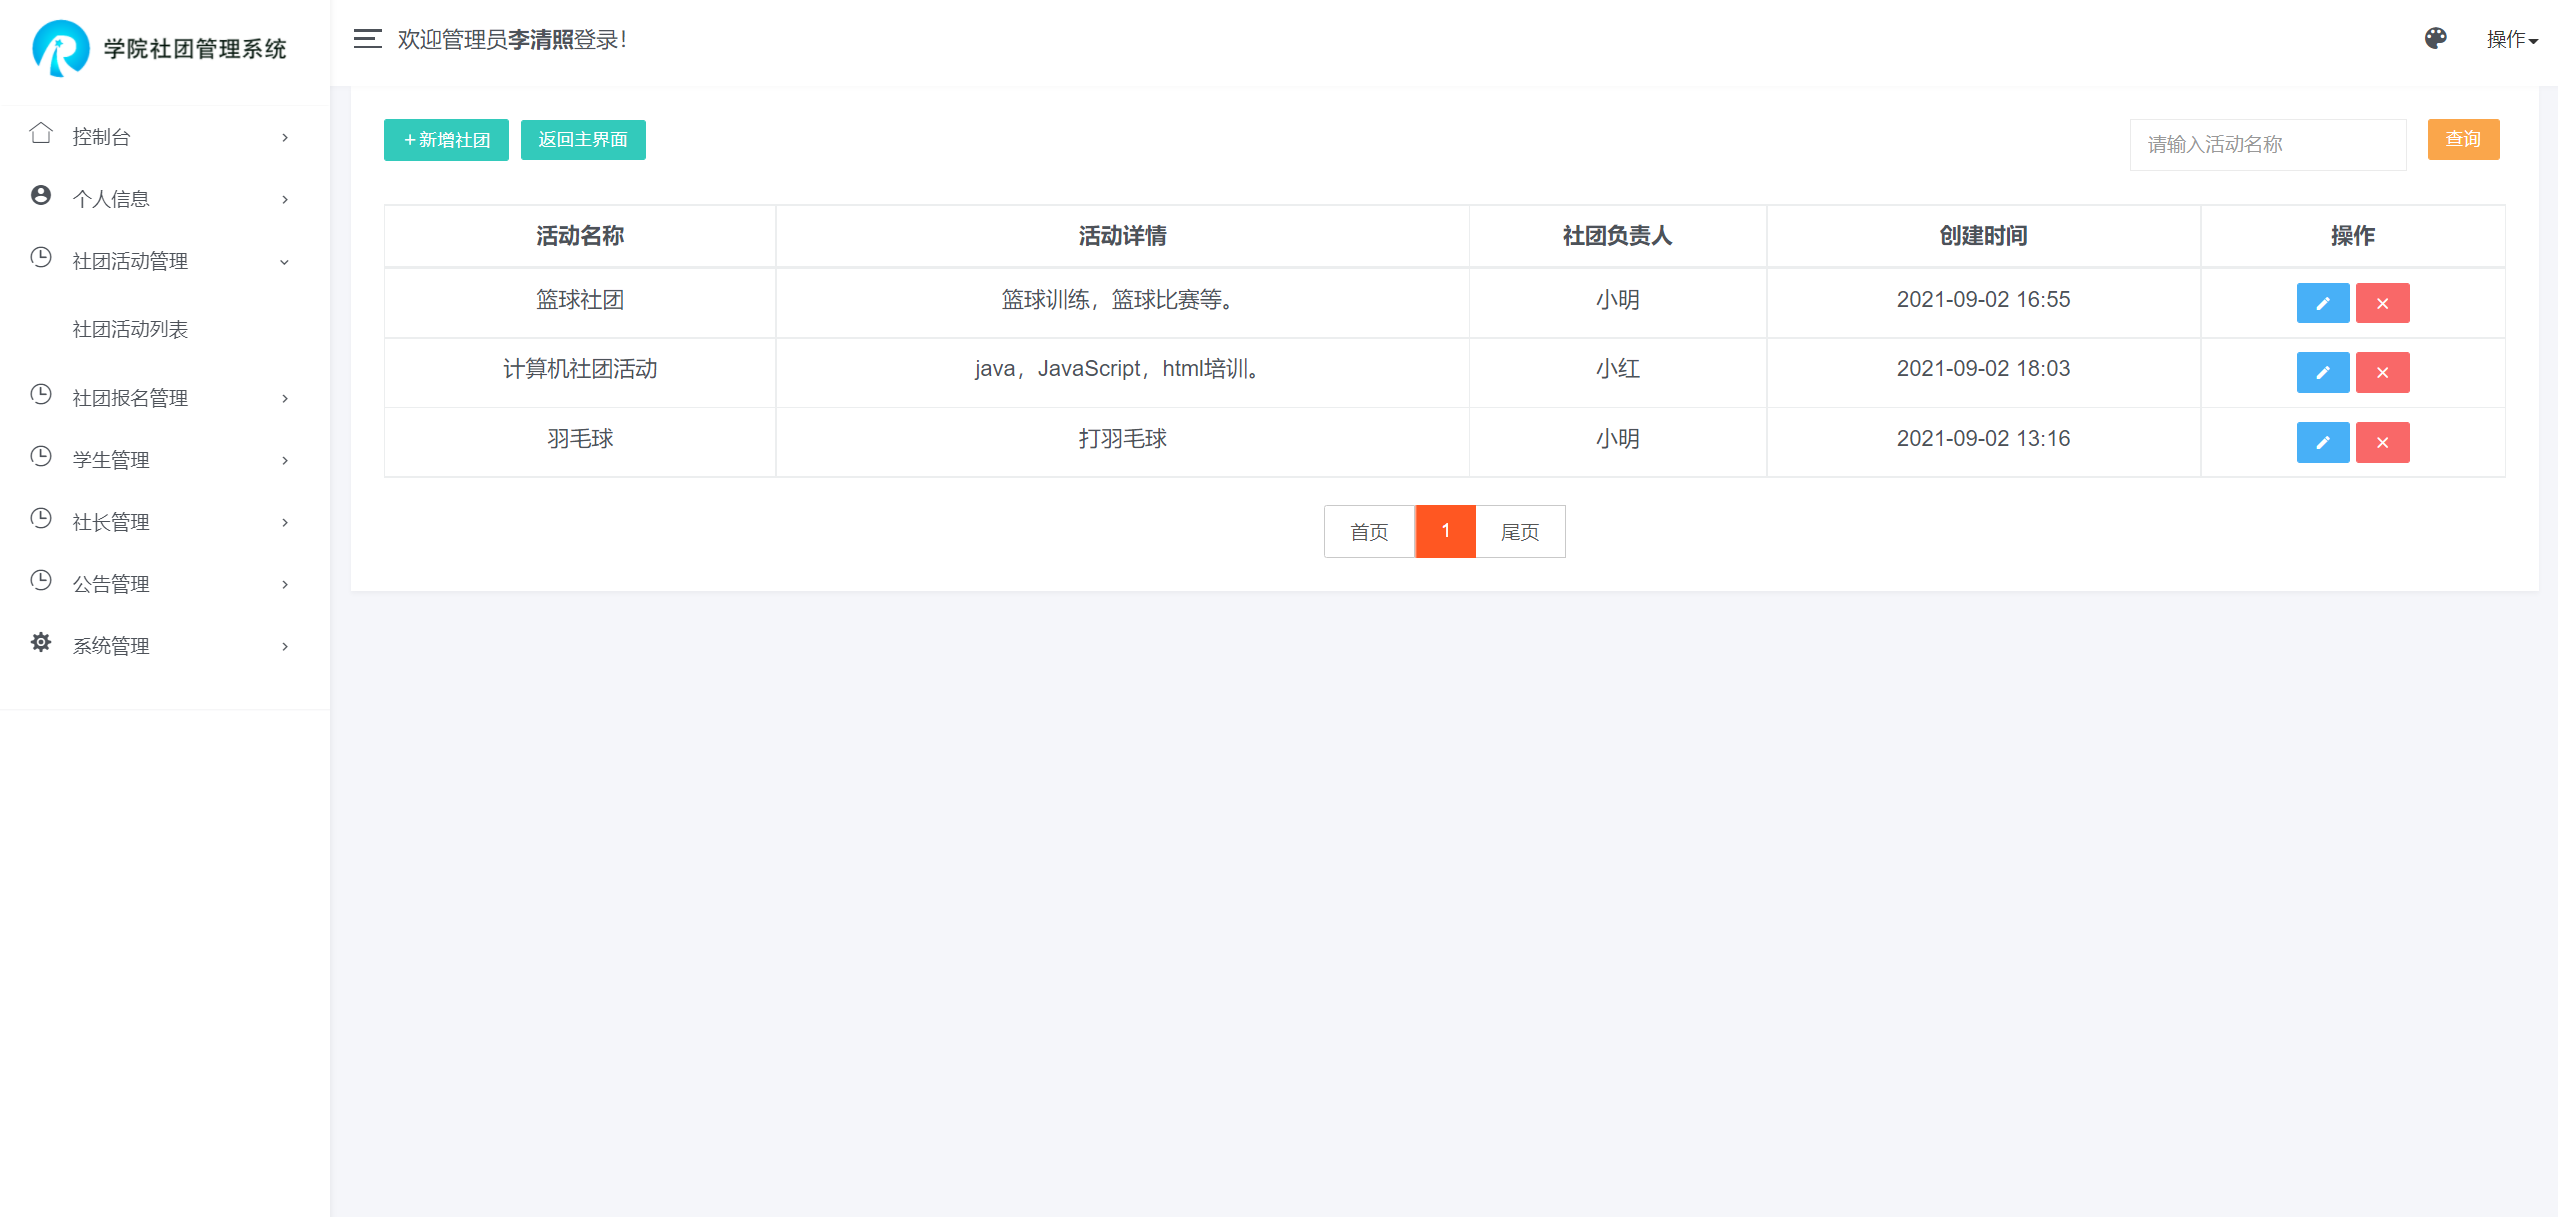Click the +新增社团 button

point(446,140)
